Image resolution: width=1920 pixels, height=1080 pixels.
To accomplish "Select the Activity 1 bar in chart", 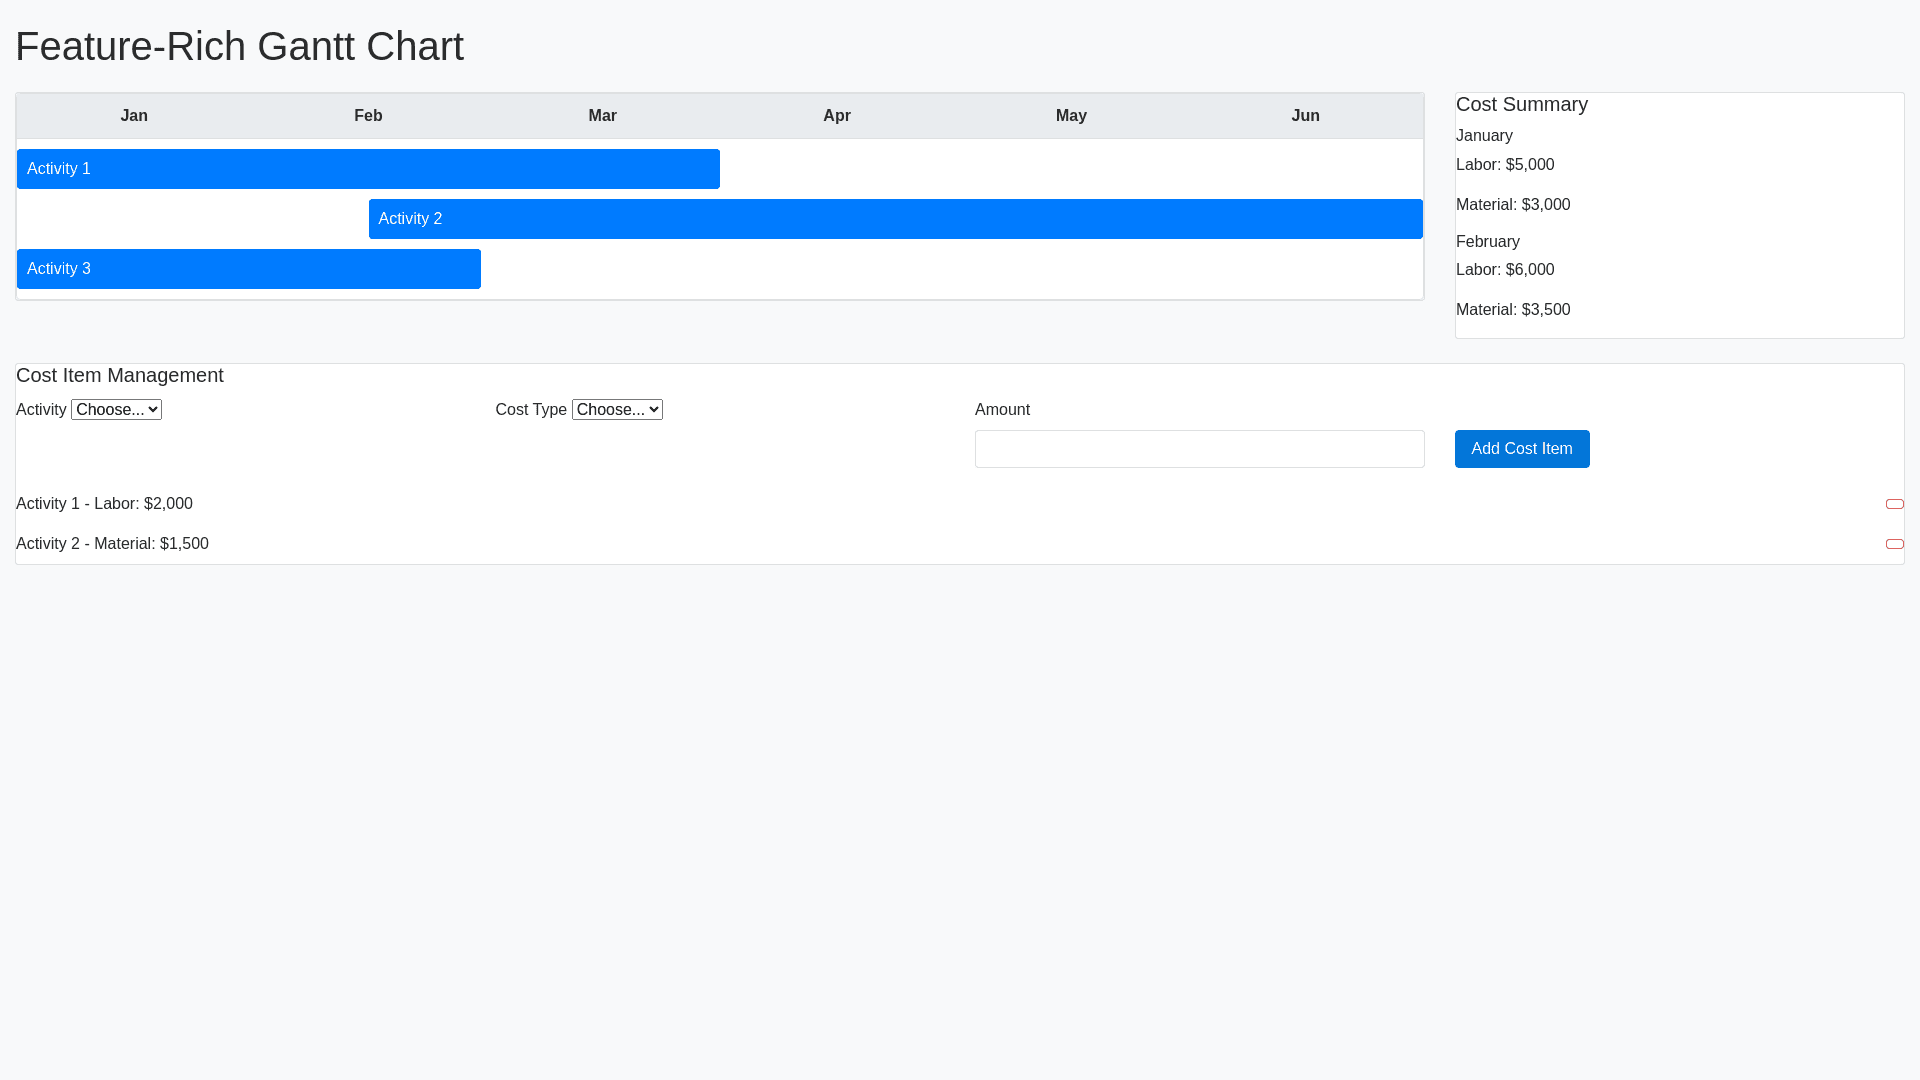I will click(368, 169).
